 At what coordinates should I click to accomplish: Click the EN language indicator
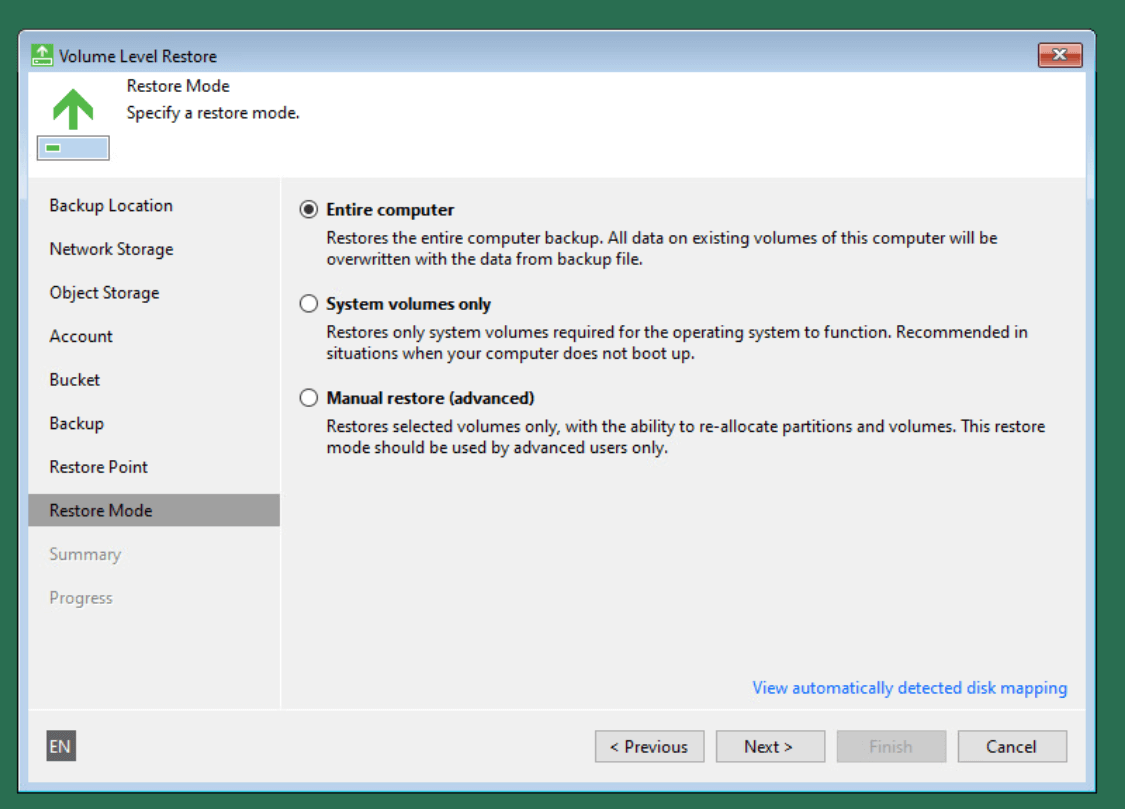pyautogui.click(x=61, y=746)
